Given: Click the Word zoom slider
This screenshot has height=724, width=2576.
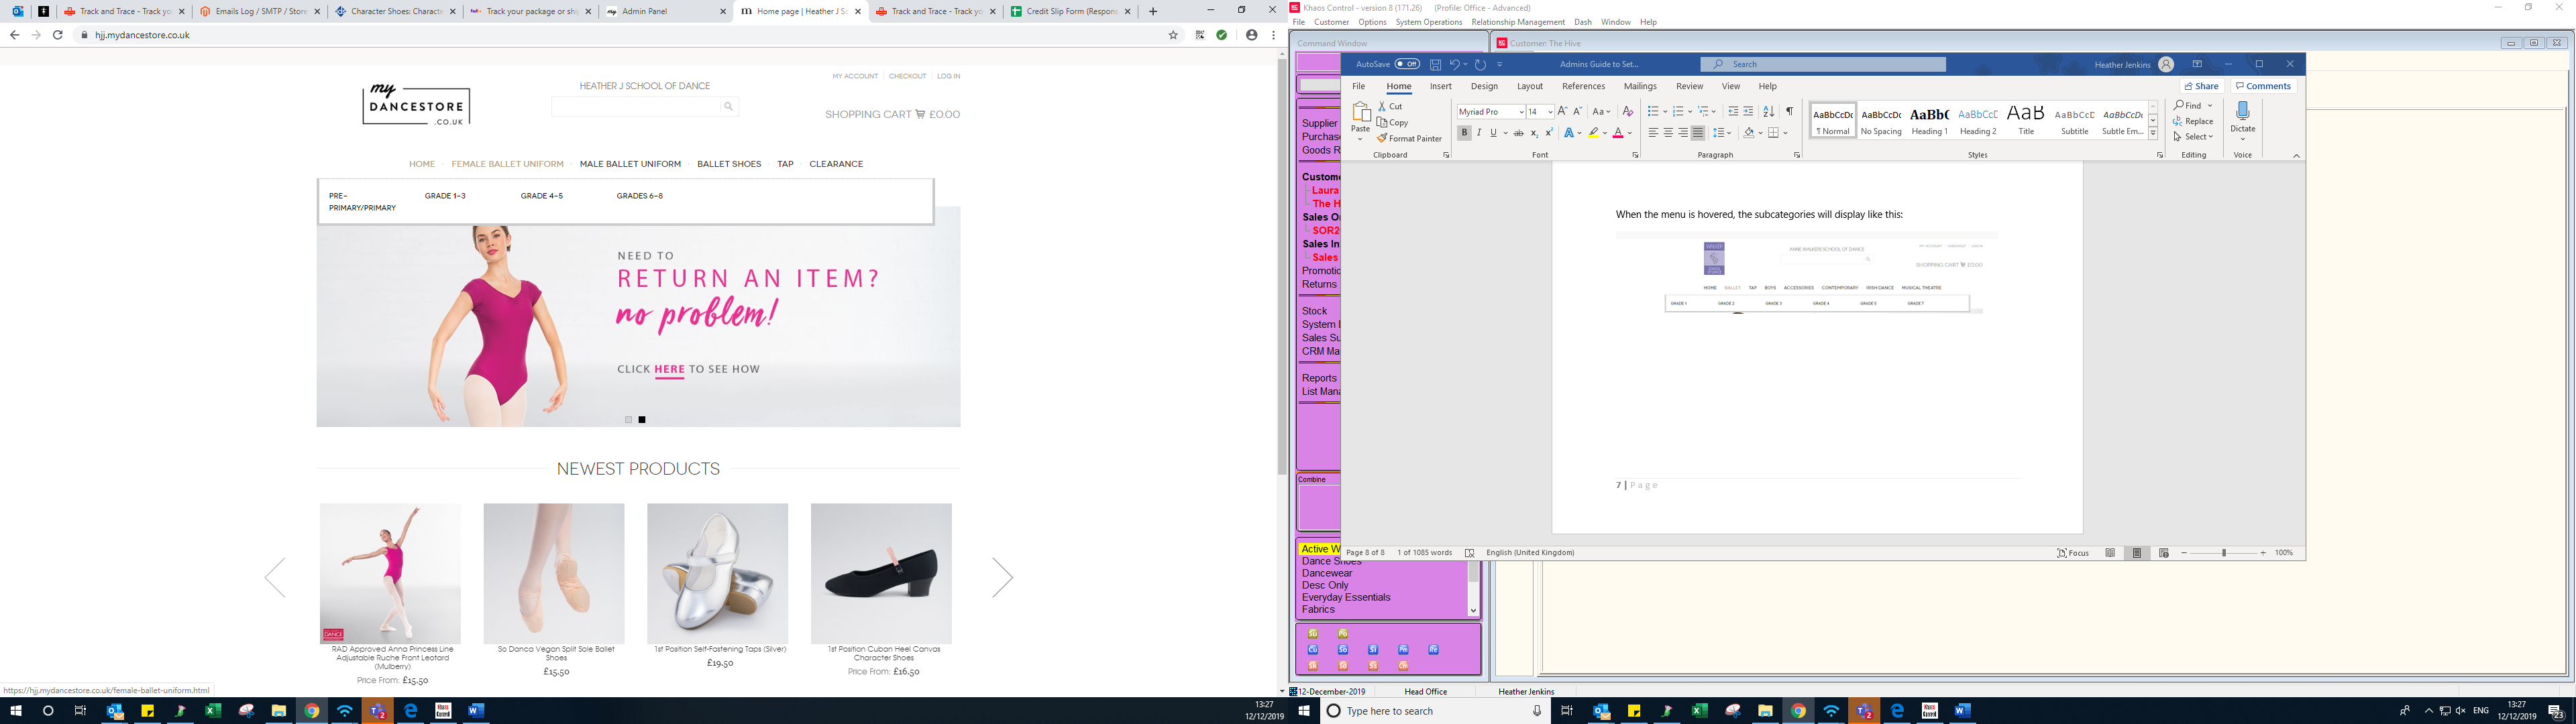Looking at the screenshot, I should coord(2223,553).
